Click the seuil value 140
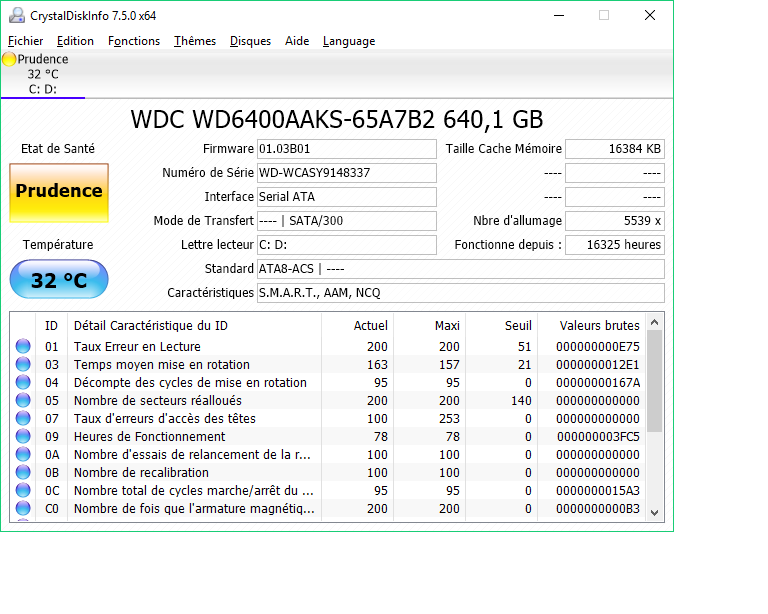 click(521, 401)
